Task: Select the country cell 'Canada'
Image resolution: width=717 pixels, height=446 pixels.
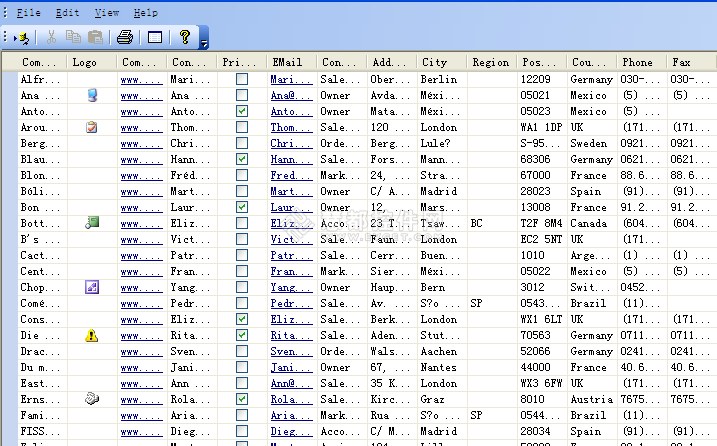Action: pyautogui.click(x=592, y=223)
